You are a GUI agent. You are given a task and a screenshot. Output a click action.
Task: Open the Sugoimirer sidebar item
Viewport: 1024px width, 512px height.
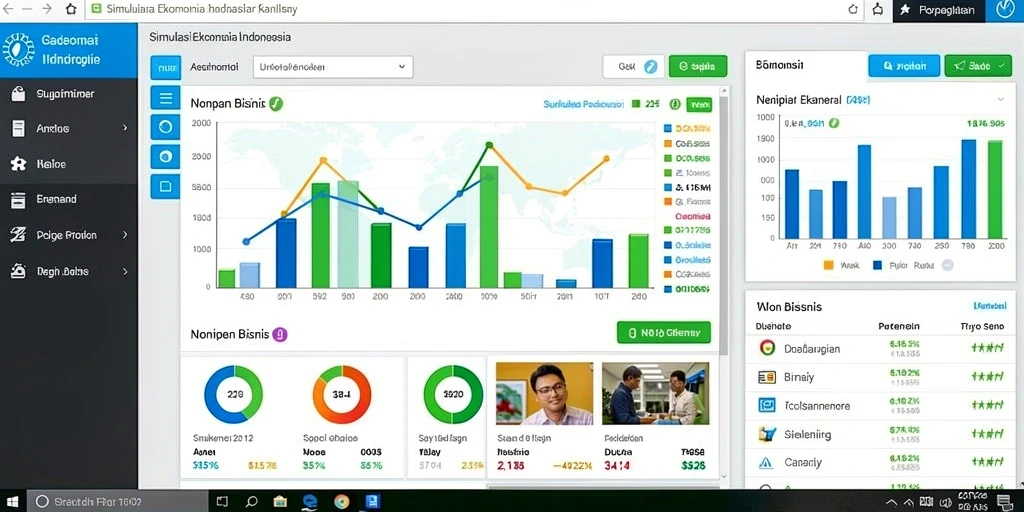click(69, 94)
